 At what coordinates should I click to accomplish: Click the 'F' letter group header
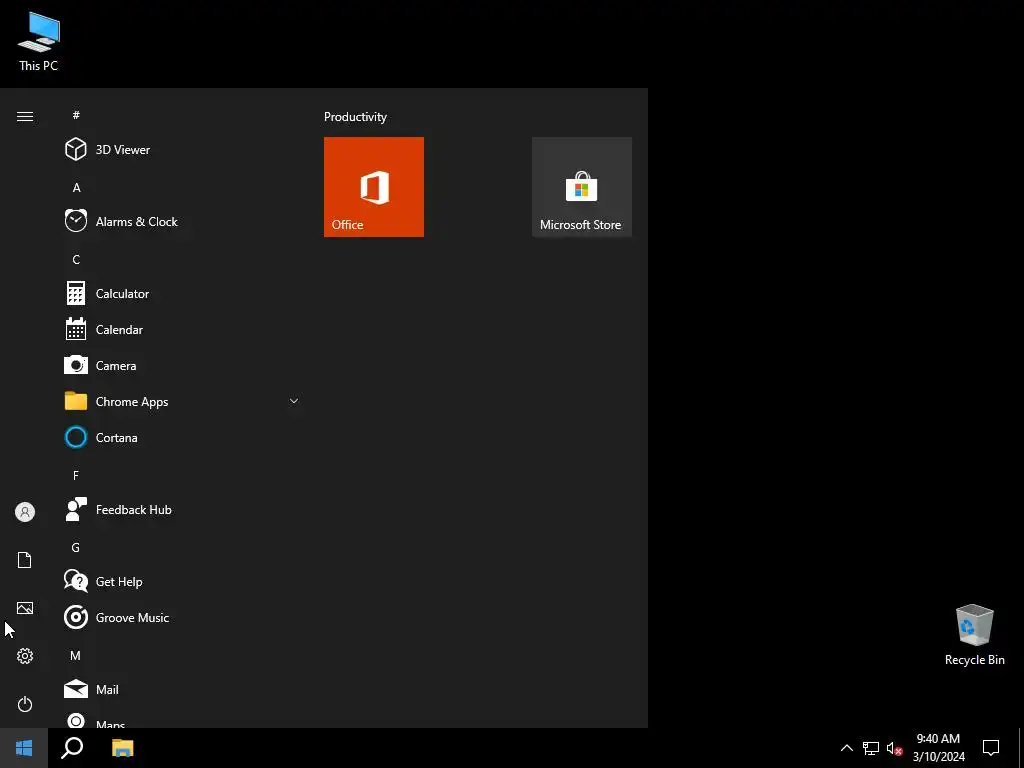[76, 475]
